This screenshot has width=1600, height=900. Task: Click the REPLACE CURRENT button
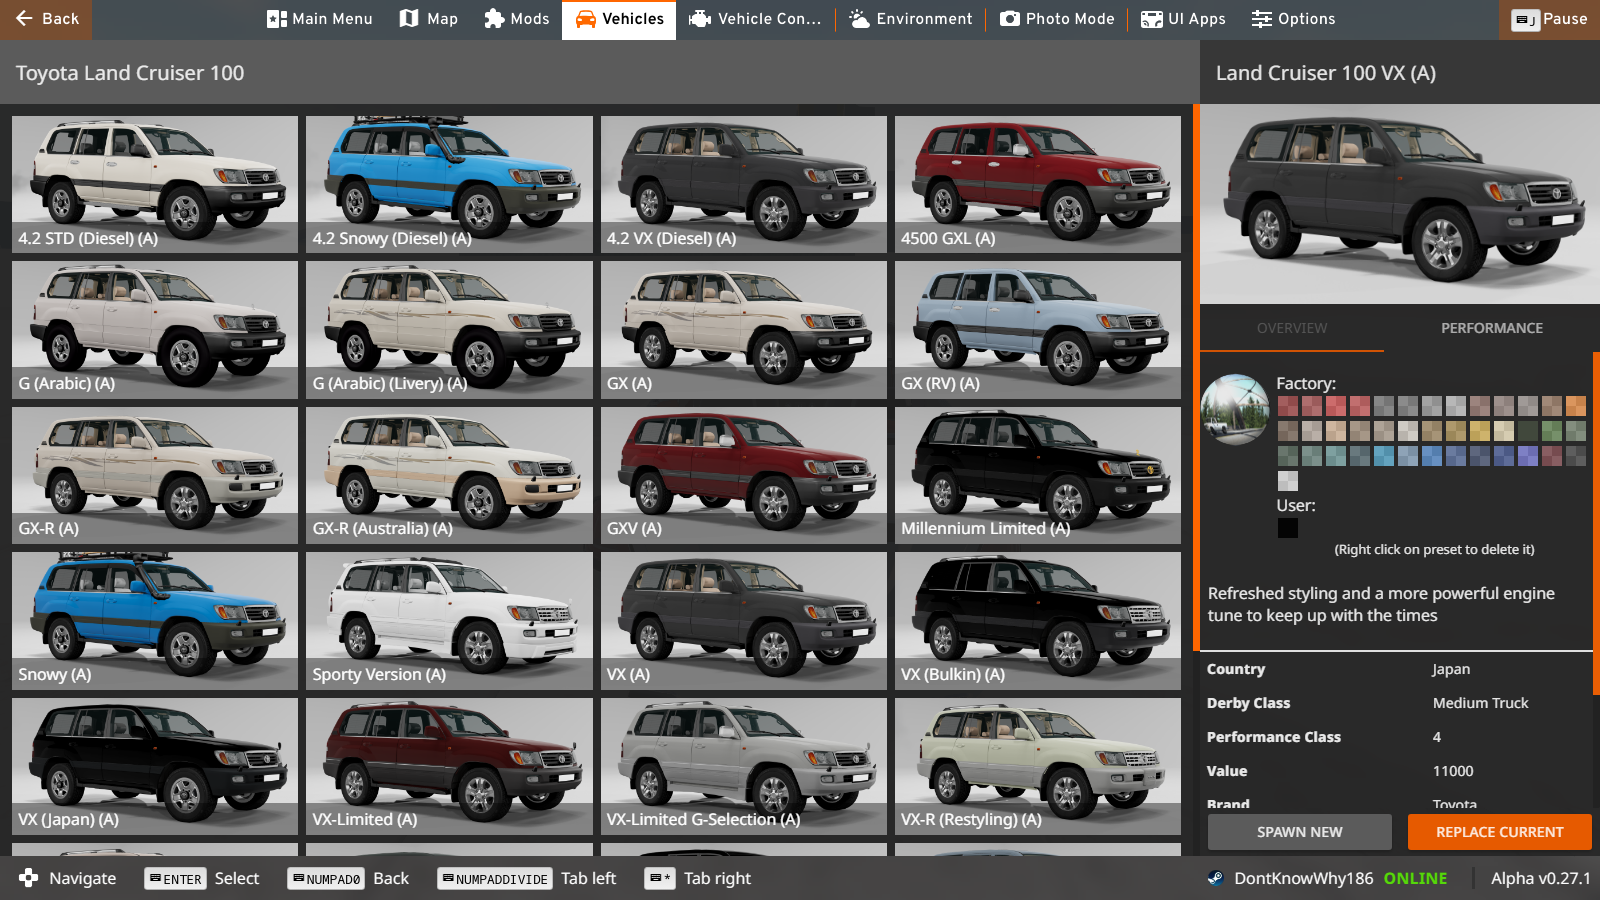pyautogui.click(x=1499, y=832)
